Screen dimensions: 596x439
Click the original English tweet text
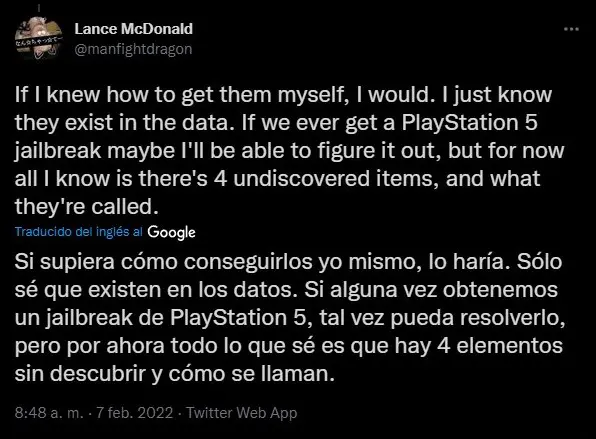coord(290,151)
